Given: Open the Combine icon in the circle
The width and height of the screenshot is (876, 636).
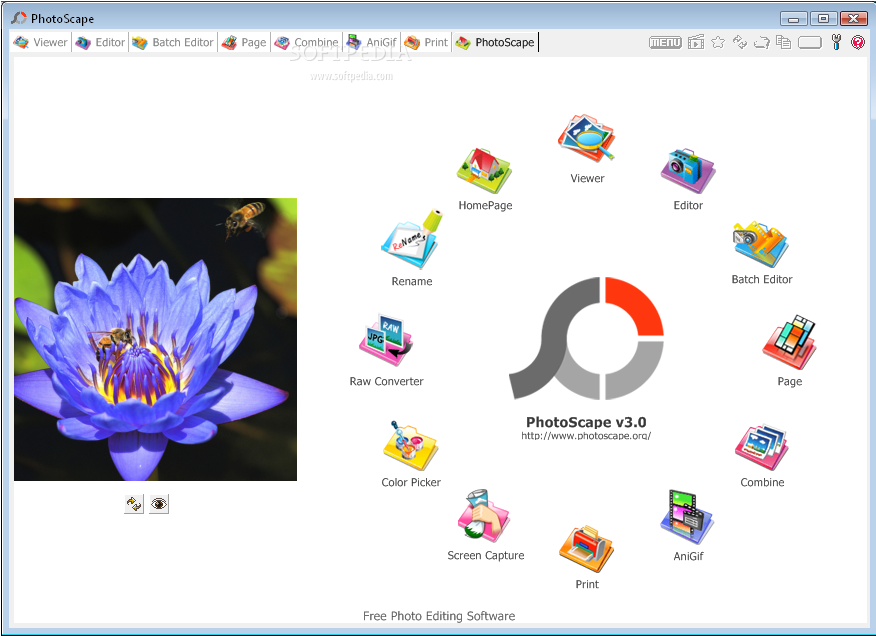Looking at the screenshot, I should click(761, 447).
